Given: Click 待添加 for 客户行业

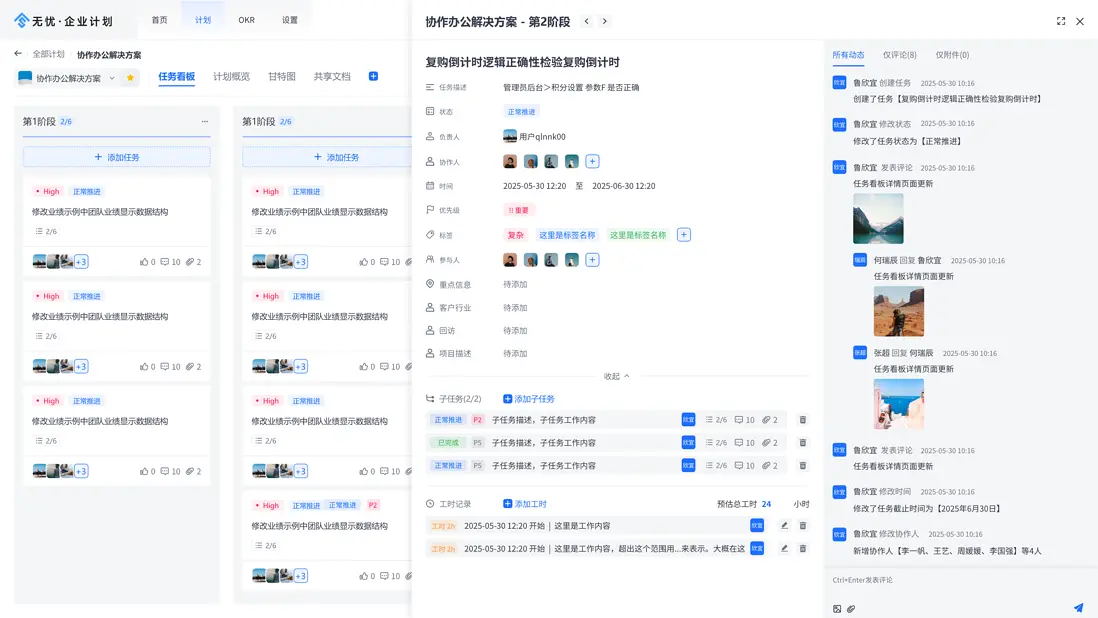Looking at the screenshot, I should 515,308.
